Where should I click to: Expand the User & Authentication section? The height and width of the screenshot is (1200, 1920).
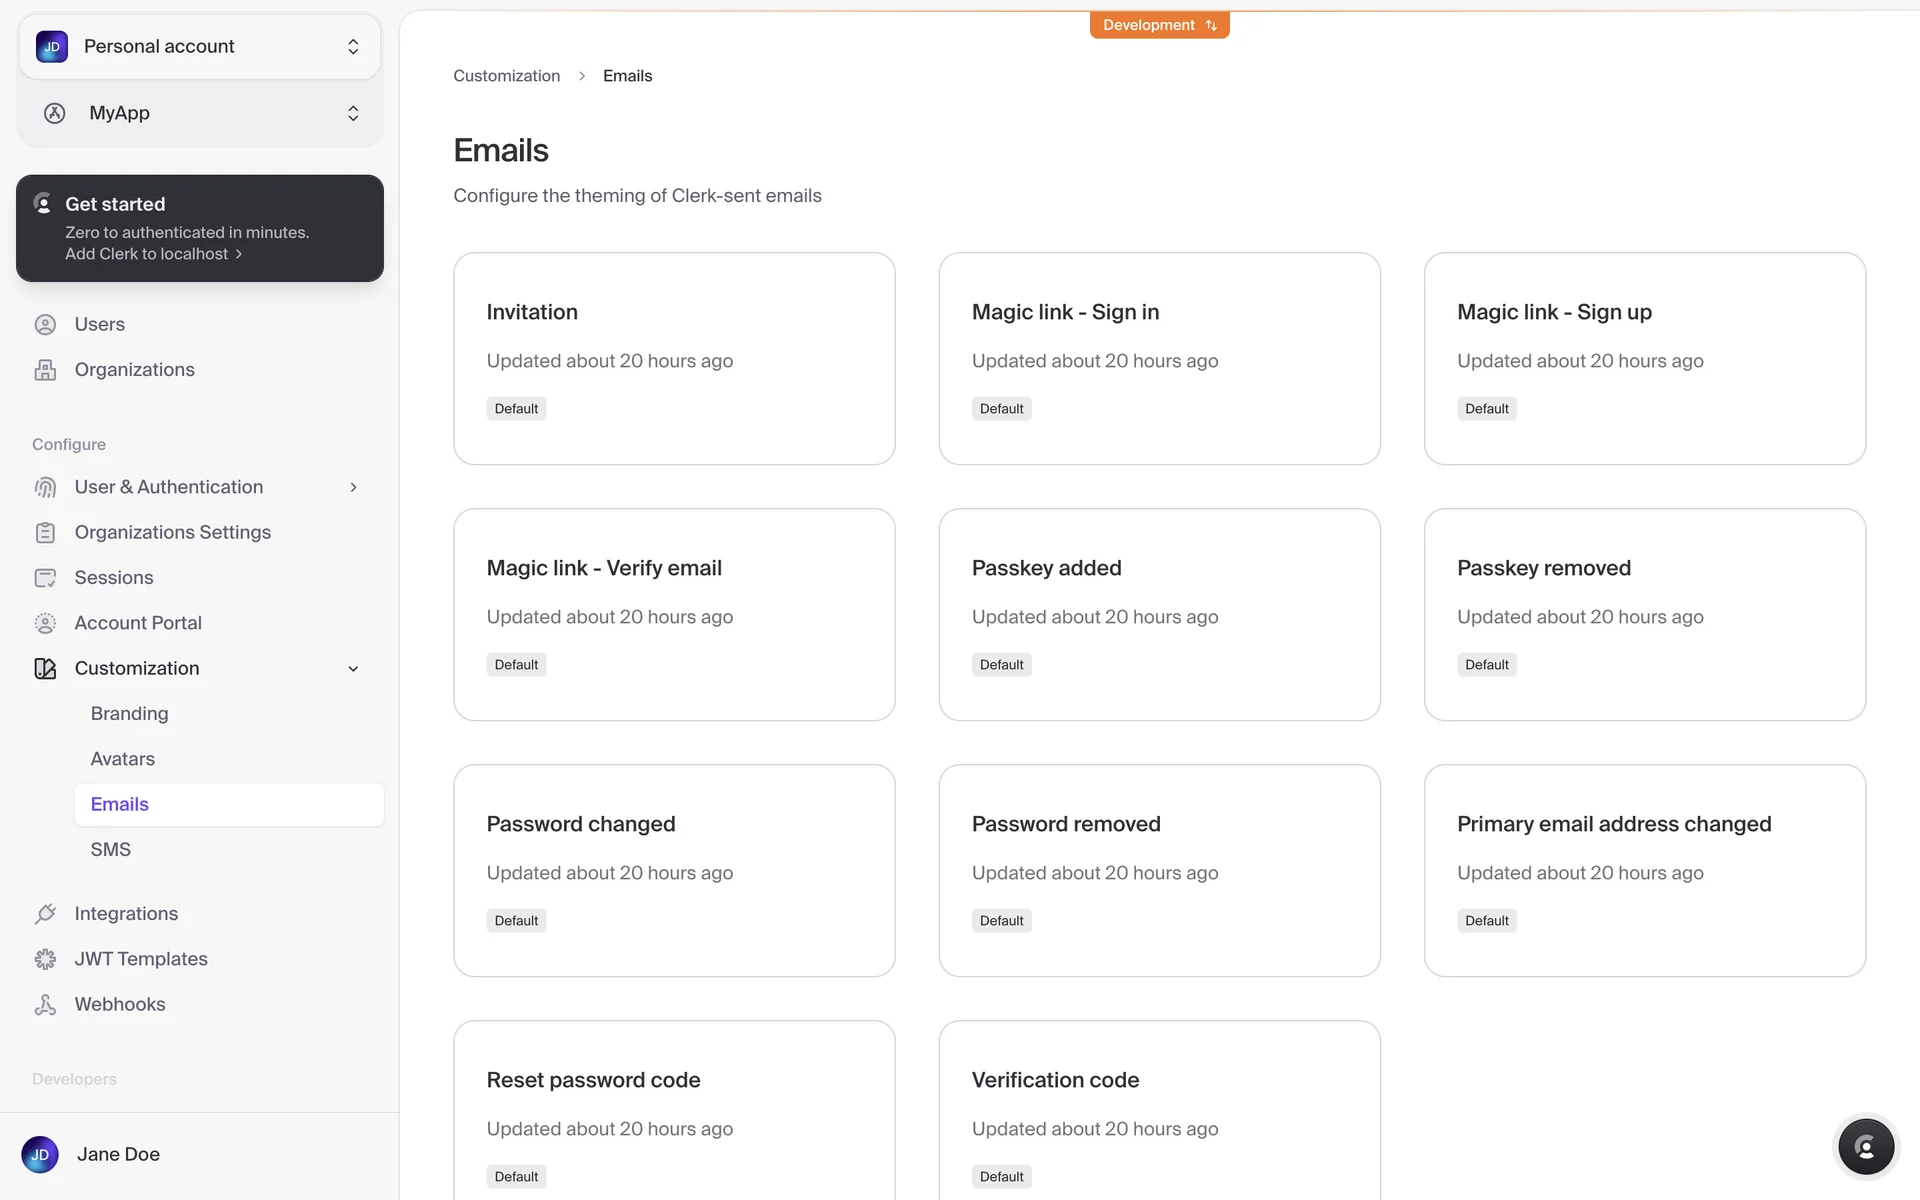coord(353,487)
